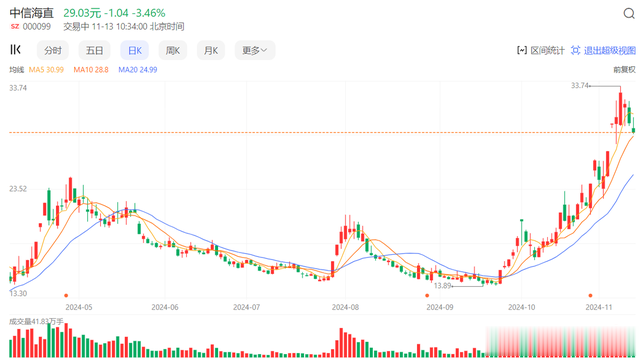Click the orange event dot near 2024-09
Image resolution: width=640 pixels, height=361 pixels.
pos(427,295)
